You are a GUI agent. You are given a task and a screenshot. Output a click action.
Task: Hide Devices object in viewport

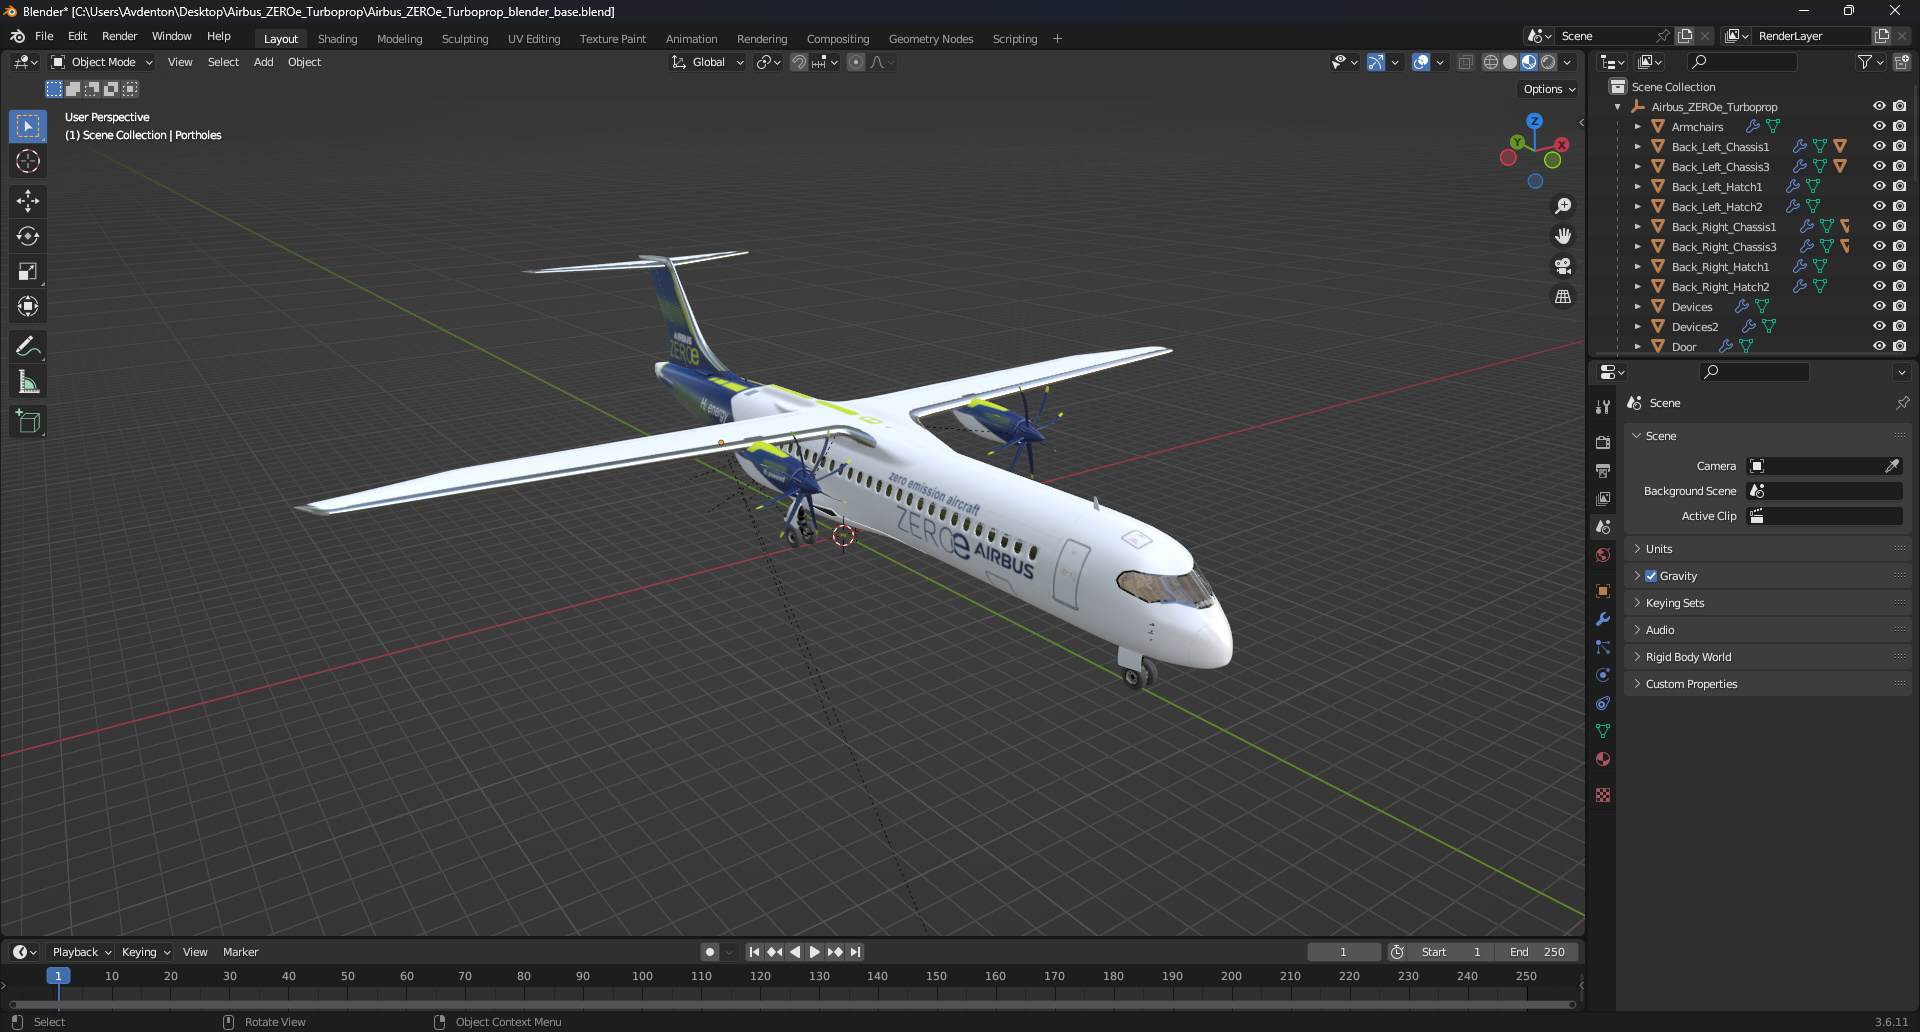click(1879, 307)
